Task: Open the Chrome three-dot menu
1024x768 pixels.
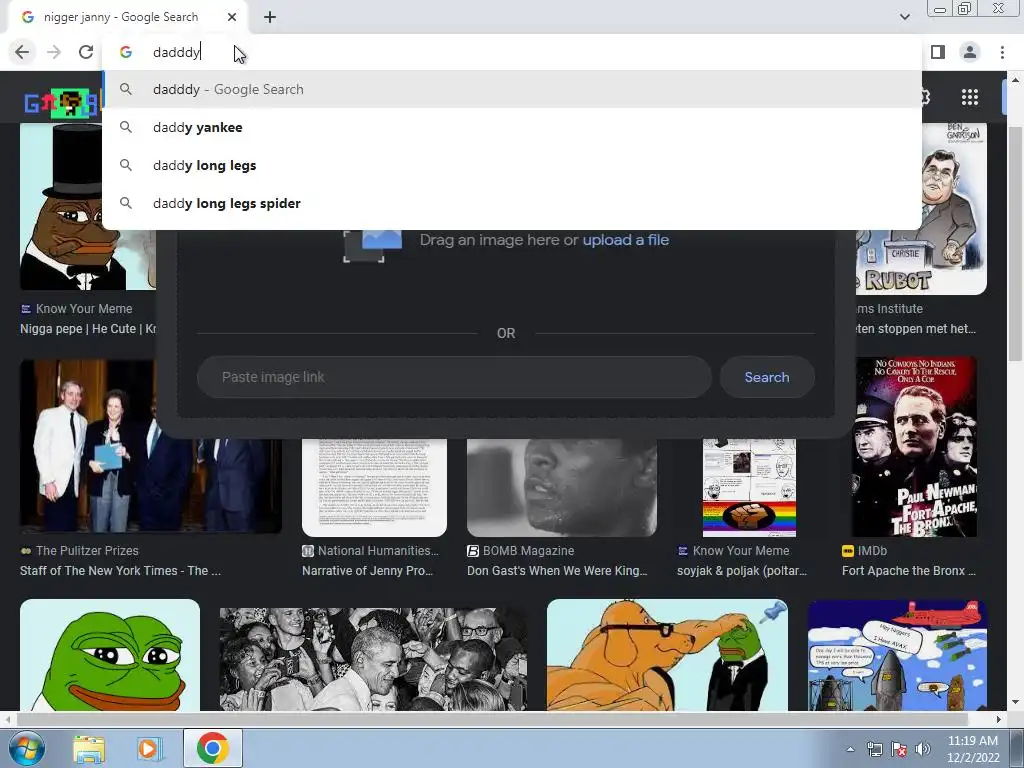Action: (1002, 52)
